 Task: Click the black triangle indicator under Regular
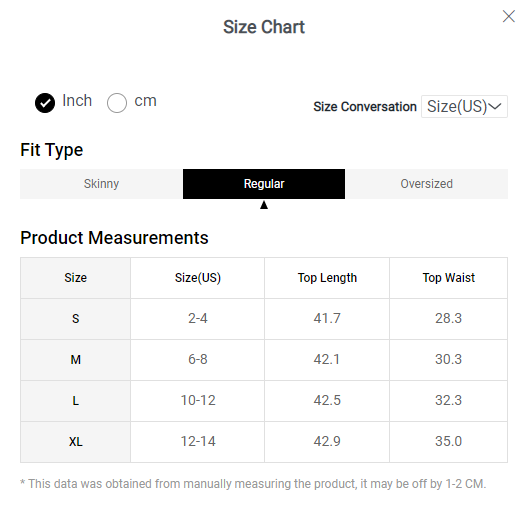pyautogui.click(x=264, y=205)
